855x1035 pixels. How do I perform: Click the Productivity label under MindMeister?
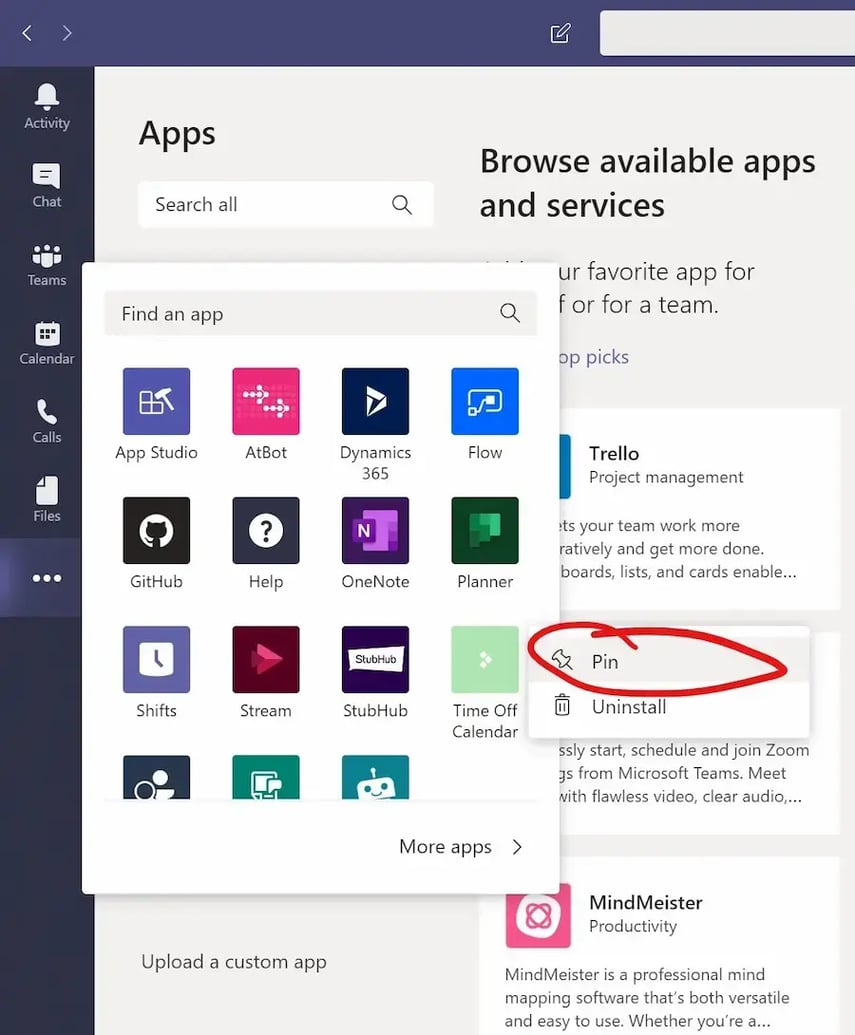tap(633, 926)
